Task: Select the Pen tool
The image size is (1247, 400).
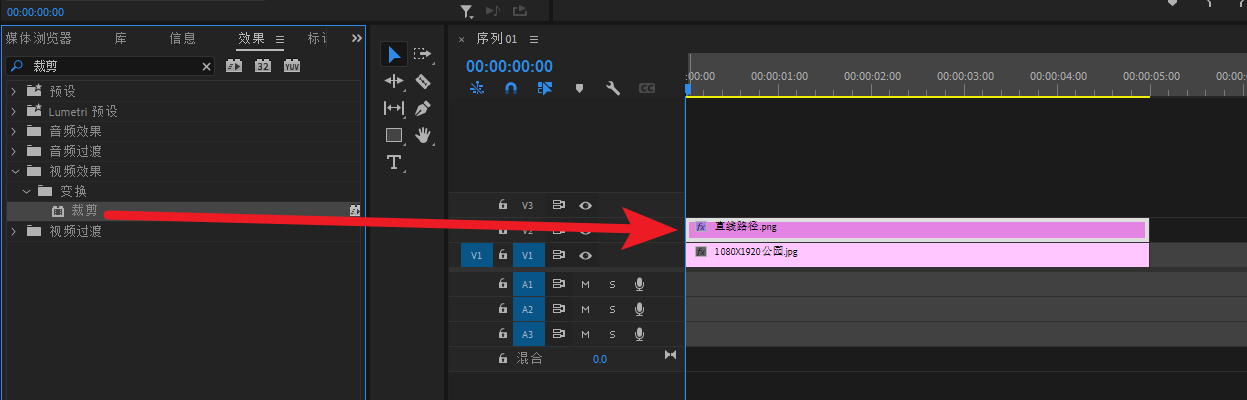Action: 422,108
